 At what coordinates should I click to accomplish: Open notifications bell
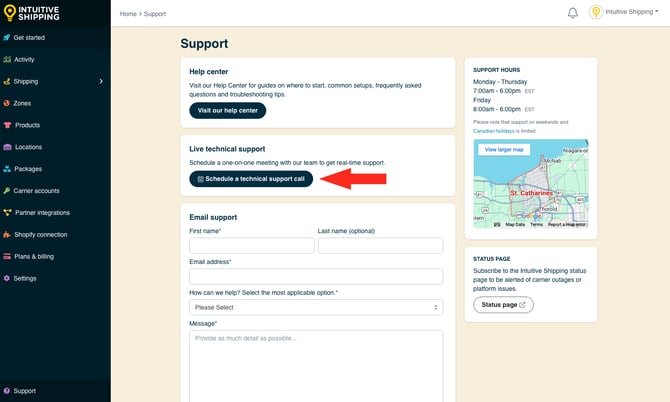pos(573,13)
